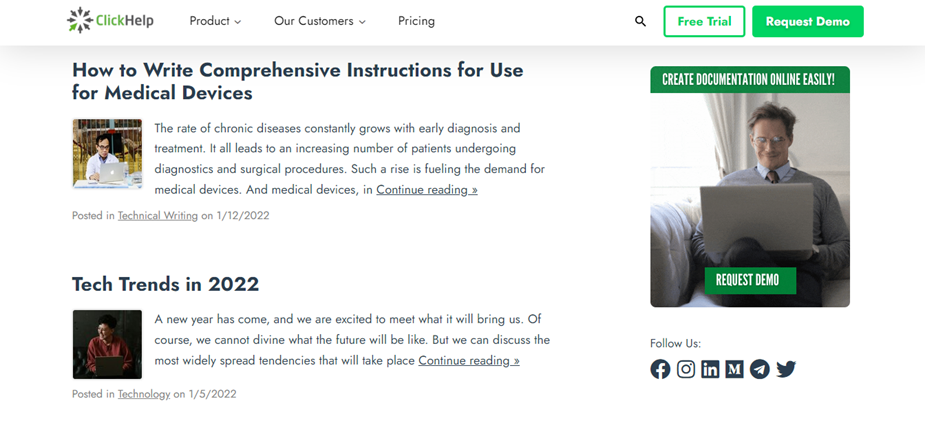Open the Technology category link
This screenshot has width=925, height=441.
click(x=144, y=394)
